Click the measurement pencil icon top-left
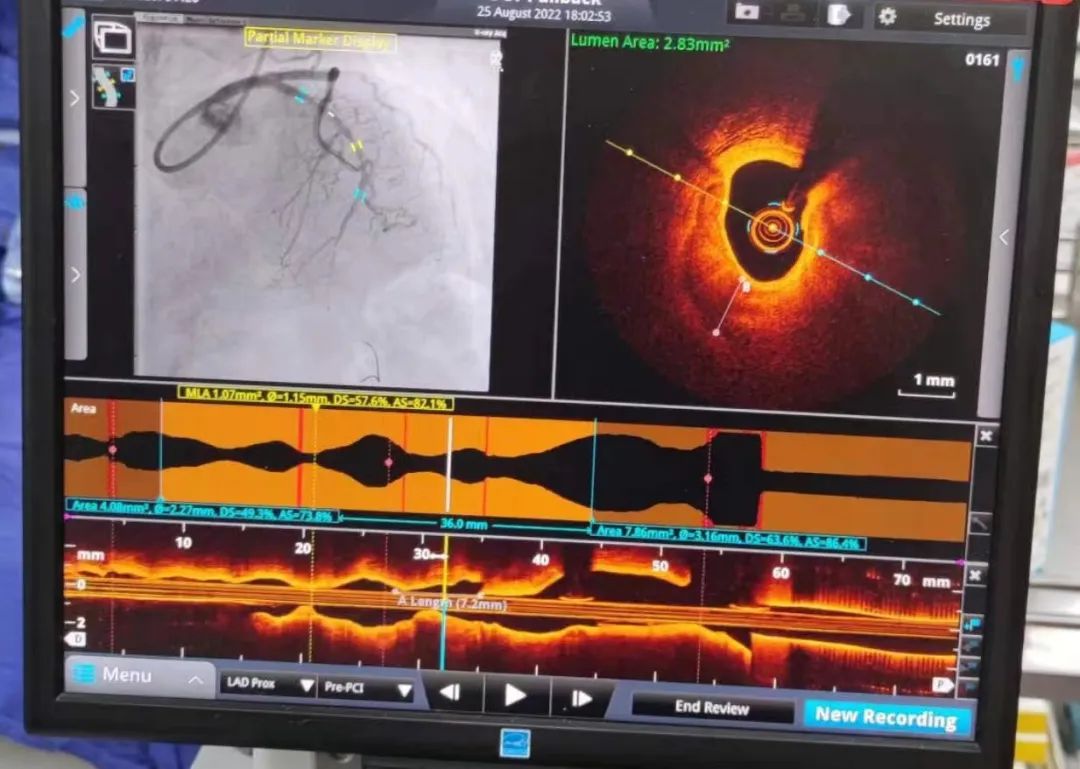 pos(73,27)
